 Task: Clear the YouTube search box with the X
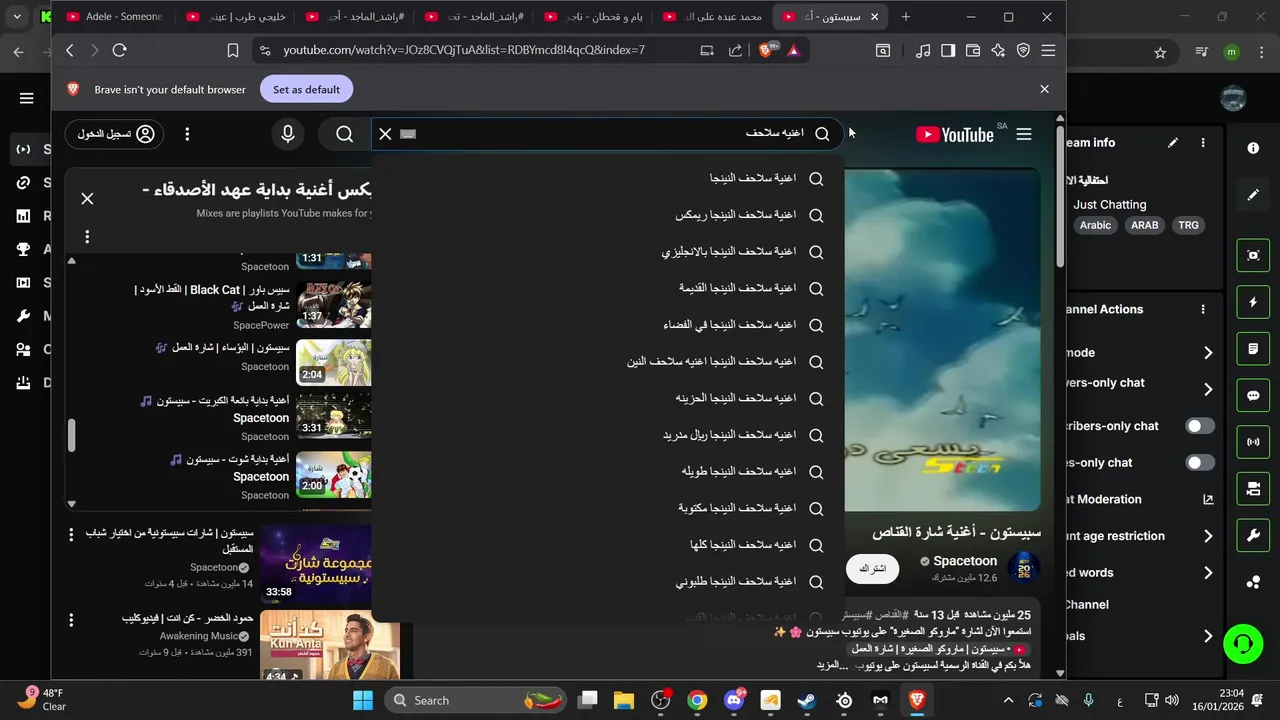pyautogui.click(x=385, y=134)
